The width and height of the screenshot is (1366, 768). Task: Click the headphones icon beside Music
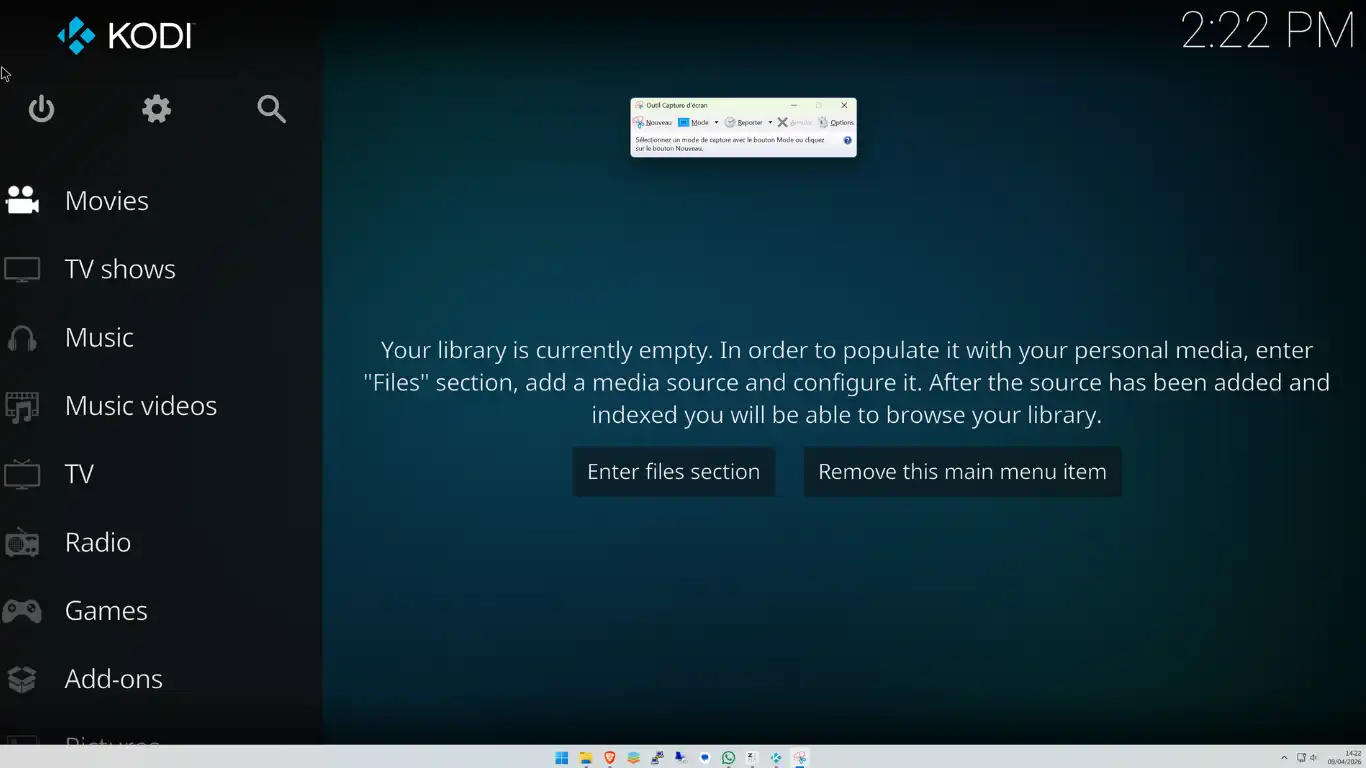tap(22, 338)
